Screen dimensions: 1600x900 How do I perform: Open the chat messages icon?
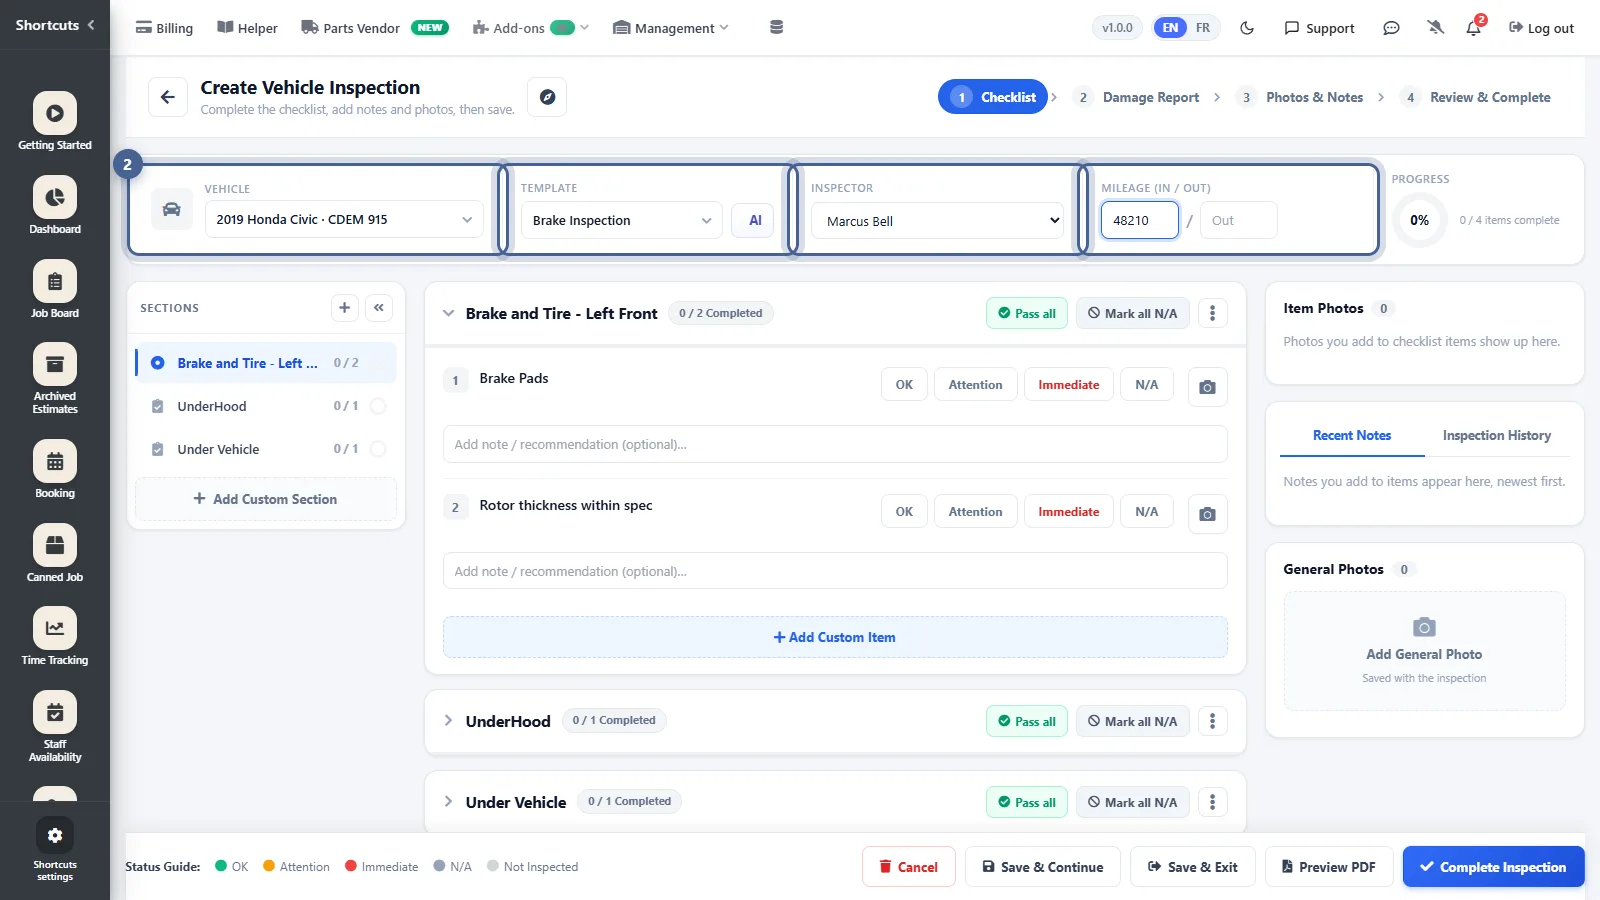[x=1391, y=28]
